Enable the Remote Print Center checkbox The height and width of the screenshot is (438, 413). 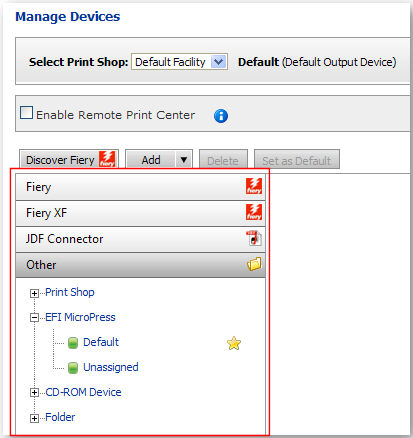(x=26, y=113)
